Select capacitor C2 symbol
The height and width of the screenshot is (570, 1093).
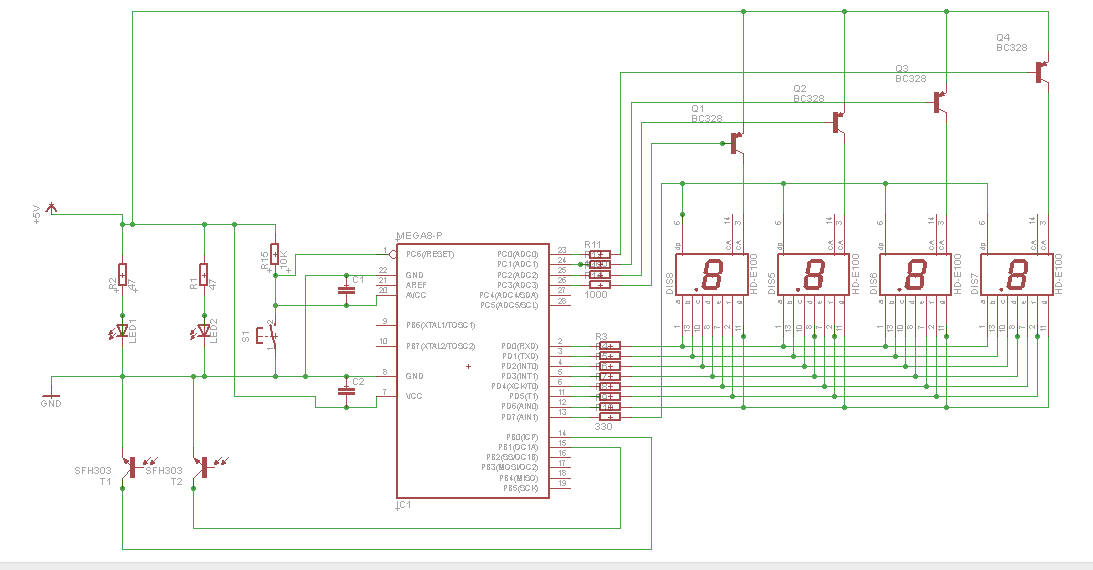346,391
